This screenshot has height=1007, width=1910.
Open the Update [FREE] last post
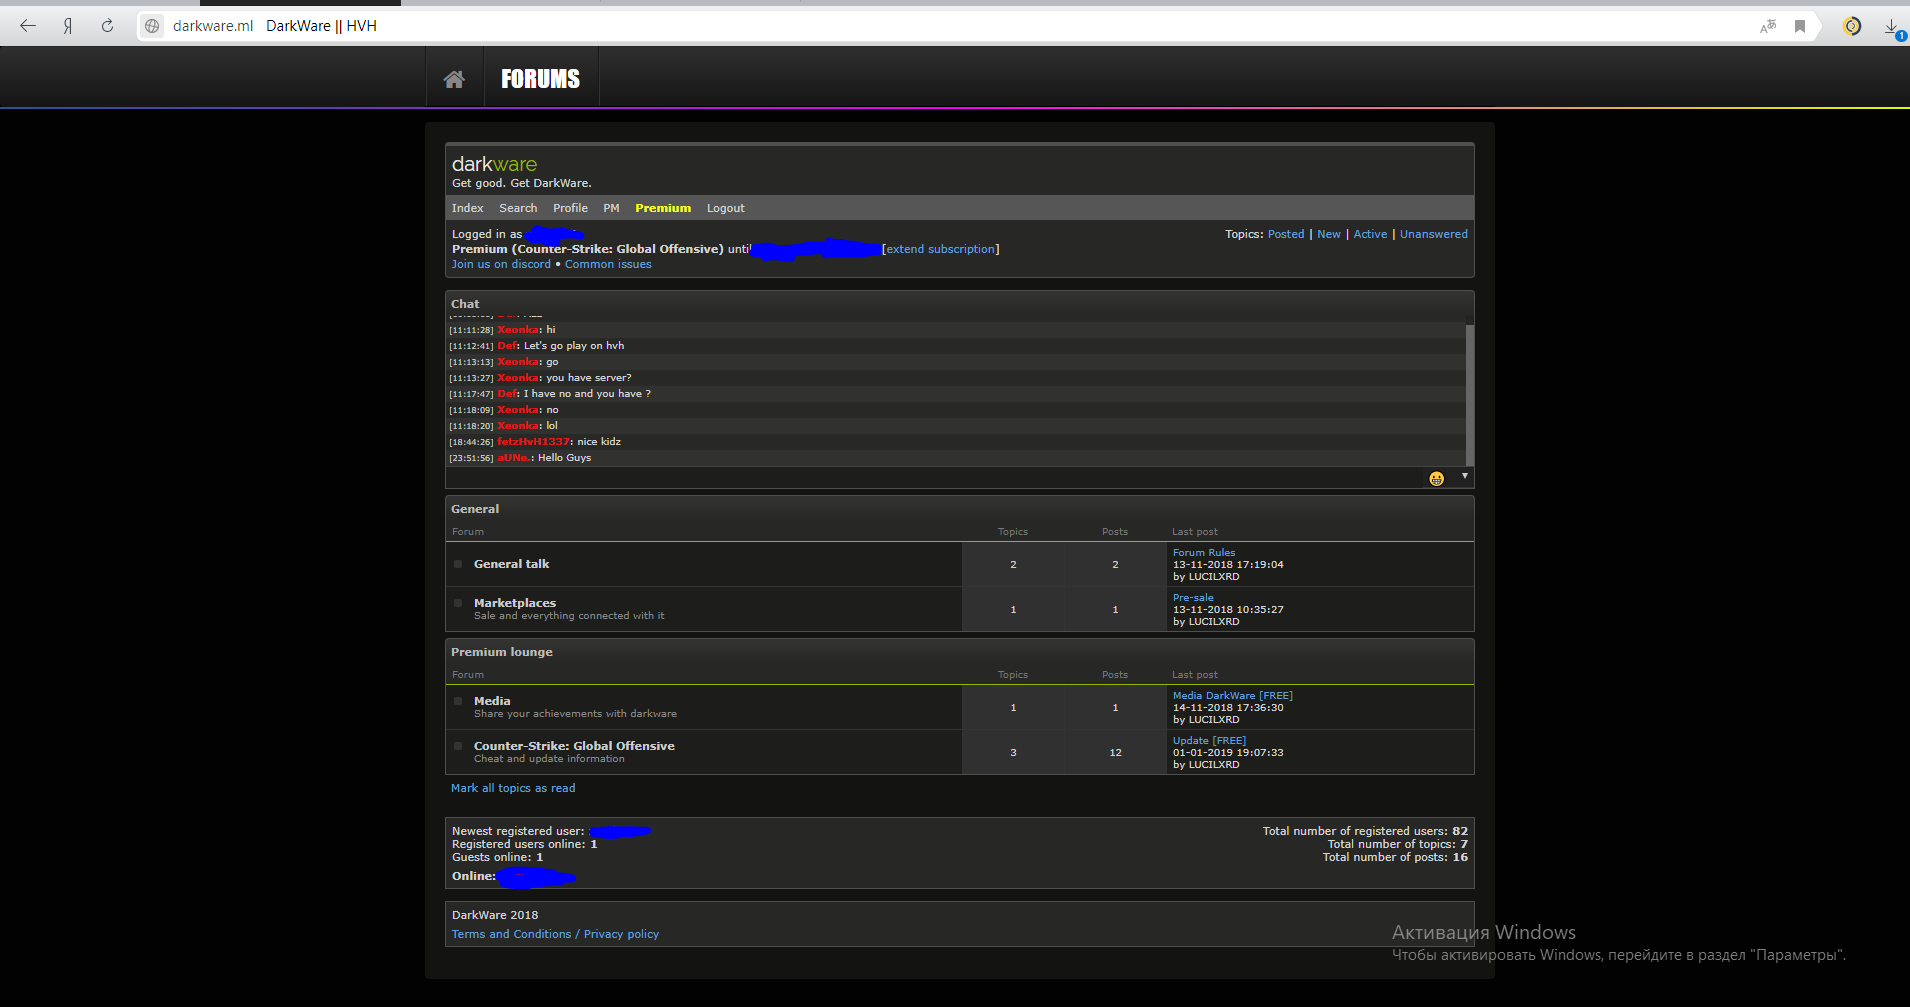(1209, 740)
